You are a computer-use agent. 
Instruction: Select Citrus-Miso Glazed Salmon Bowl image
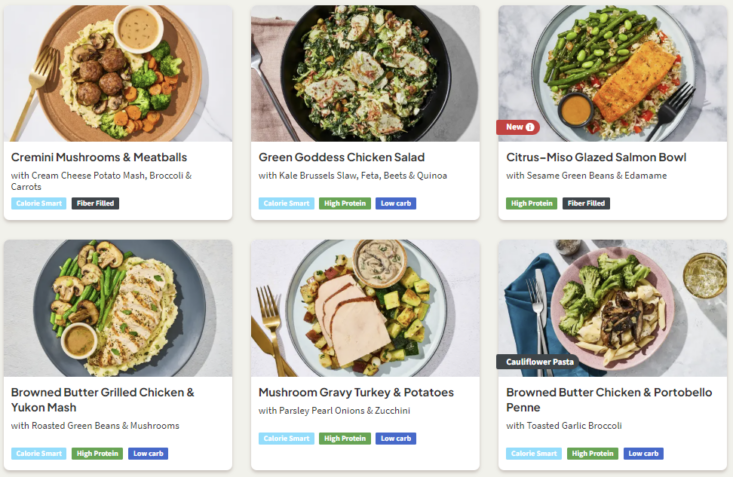coord(612,73)
